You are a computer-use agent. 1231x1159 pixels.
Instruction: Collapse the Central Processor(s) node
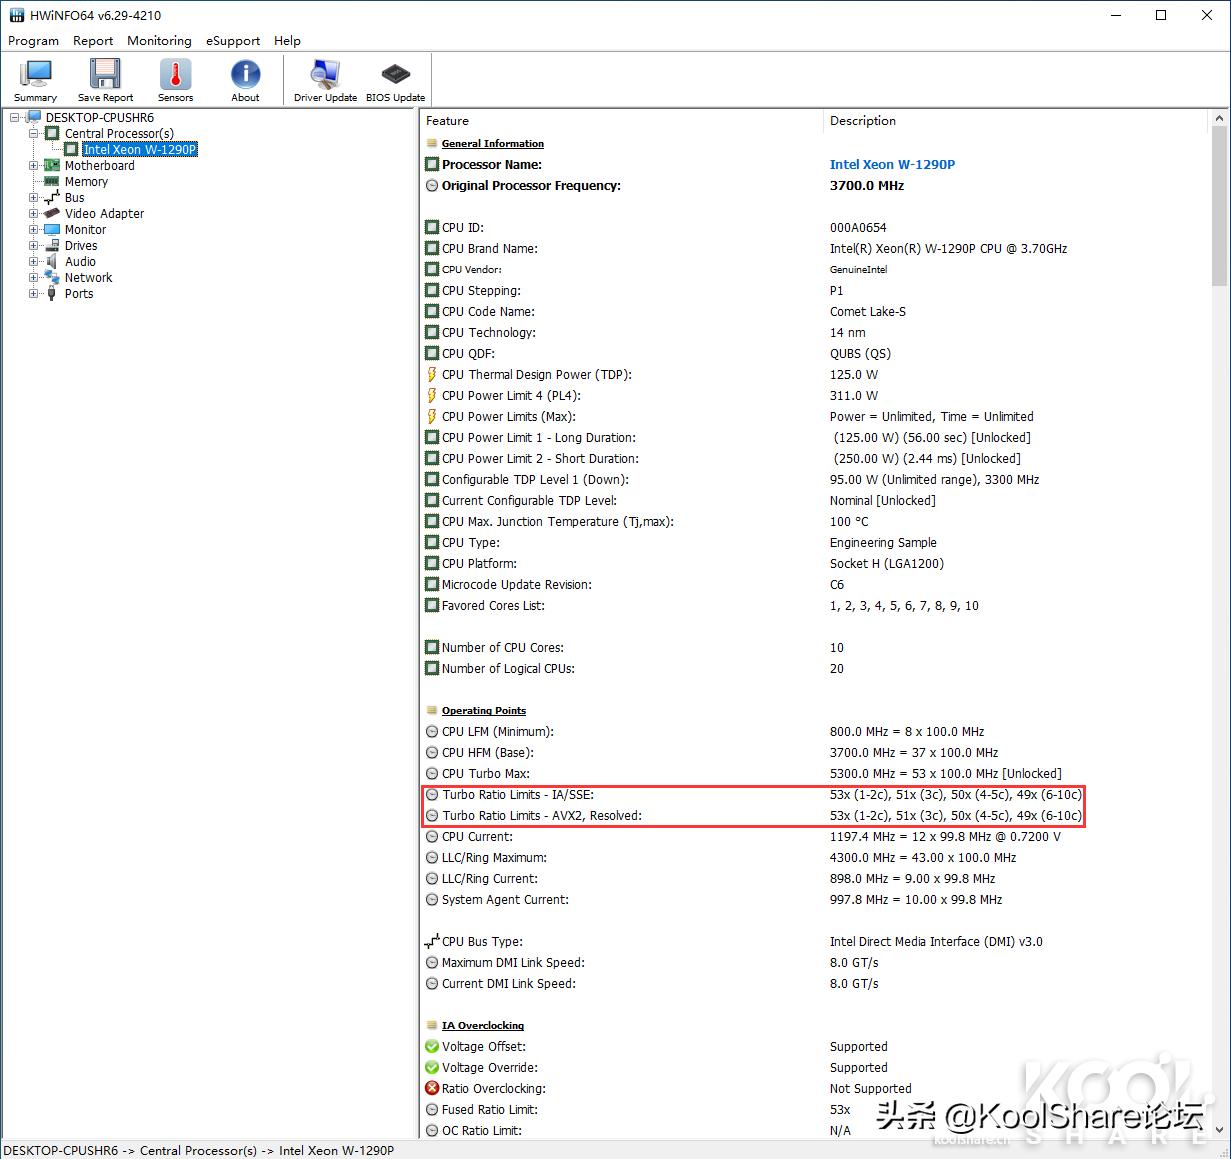click(x=33, y=134)
